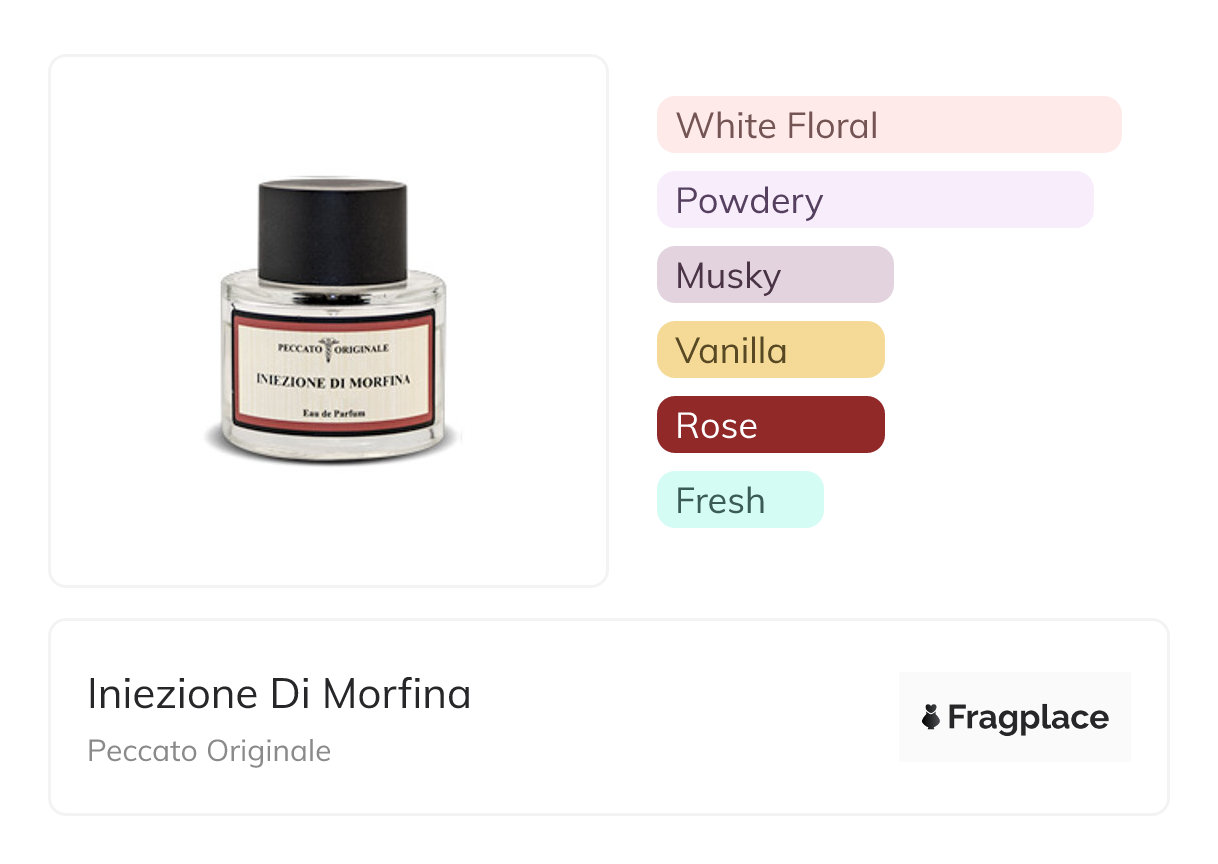Click the word 'Morfina' in the title
The height and width of the screenshot is (864, 1218).
397,694
